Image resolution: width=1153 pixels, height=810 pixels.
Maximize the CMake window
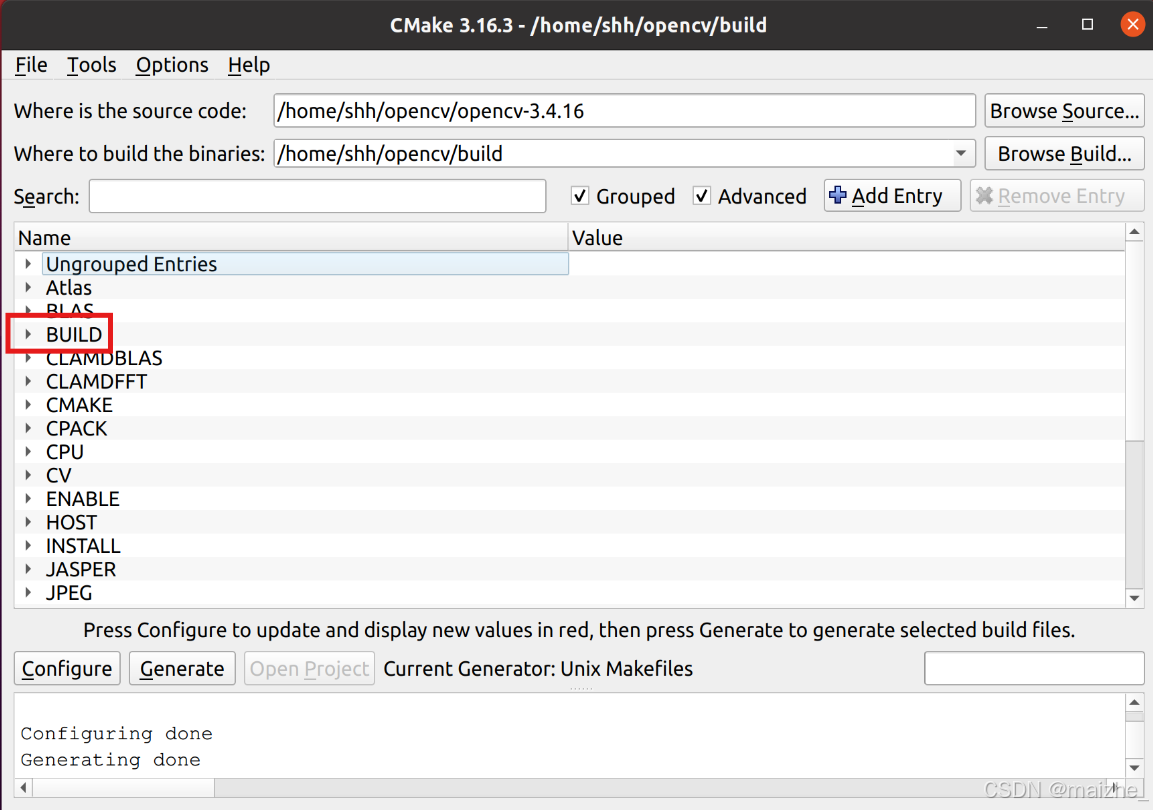(1088, 25)
